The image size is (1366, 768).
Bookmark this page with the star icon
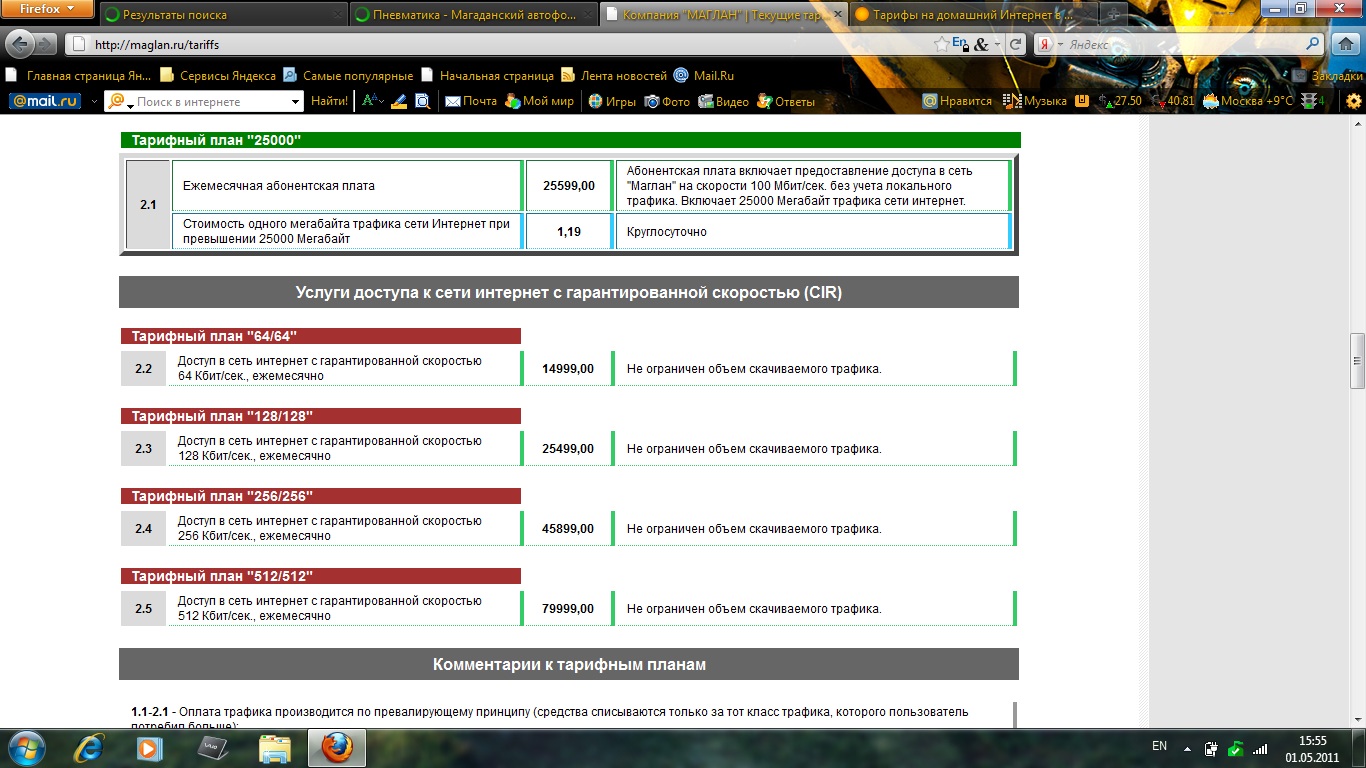[x=941, y=44]
